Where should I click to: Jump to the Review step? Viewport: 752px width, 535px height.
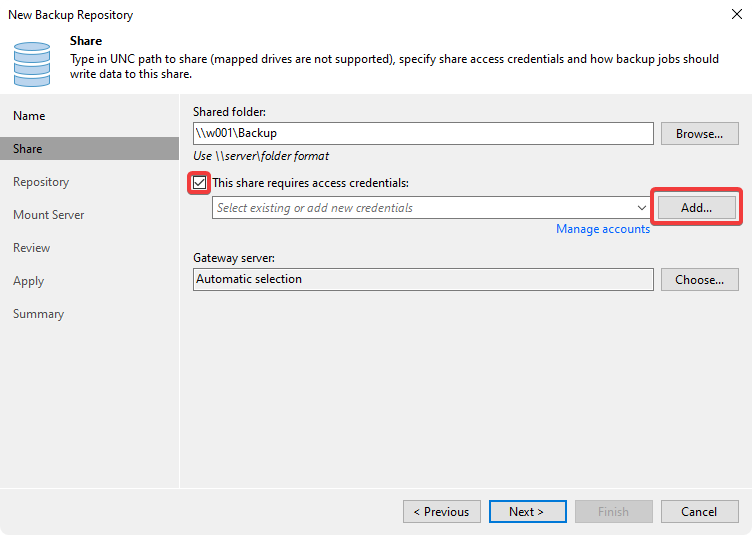click(x=31, y=248)
